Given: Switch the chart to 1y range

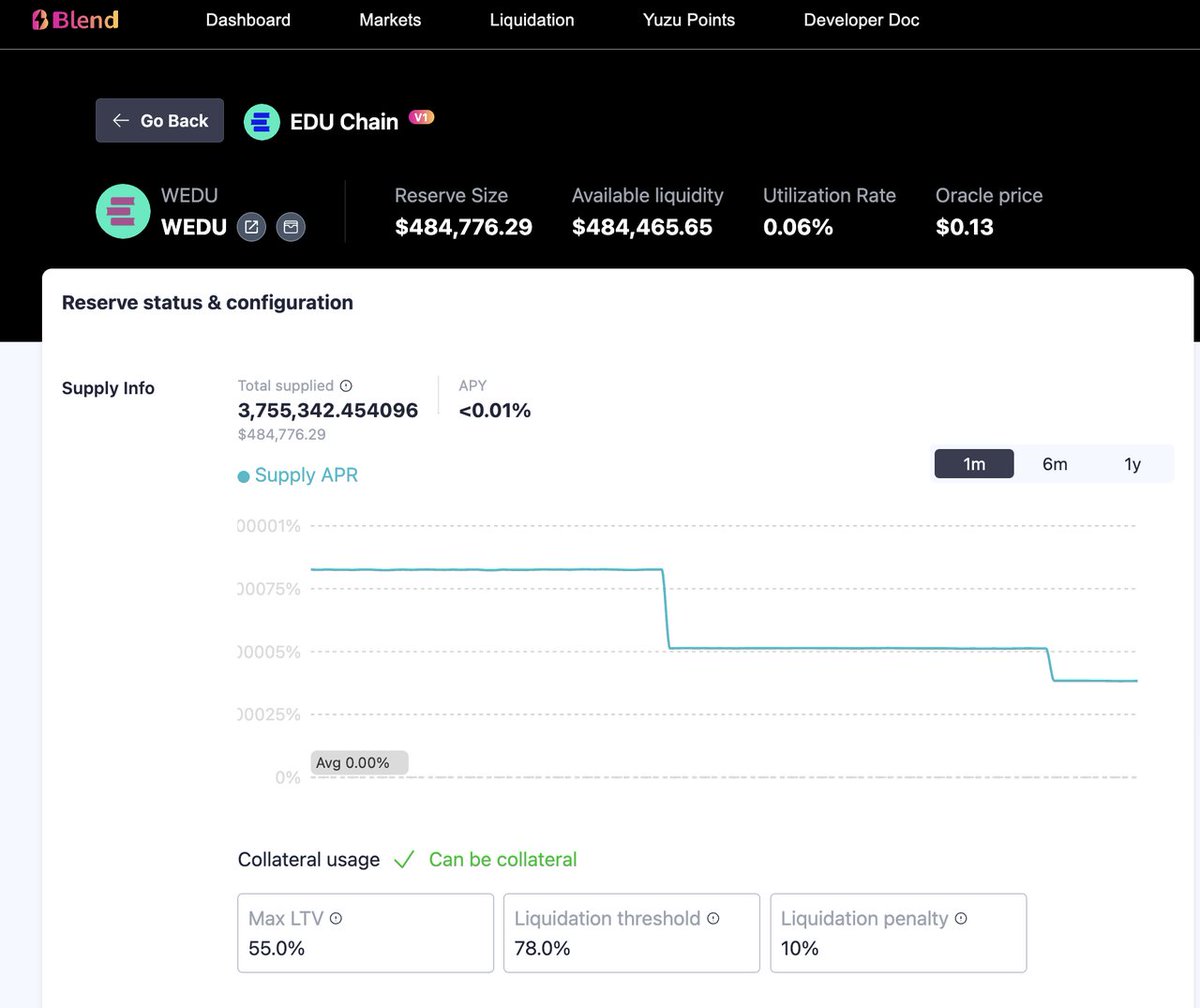Looking at the screenshot, I should point(1132,464).
